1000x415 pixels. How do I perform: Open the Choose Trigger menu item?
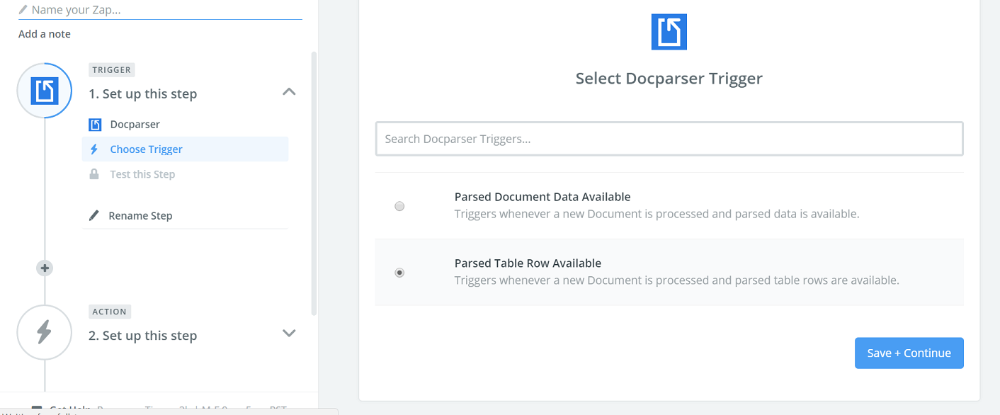185,149
